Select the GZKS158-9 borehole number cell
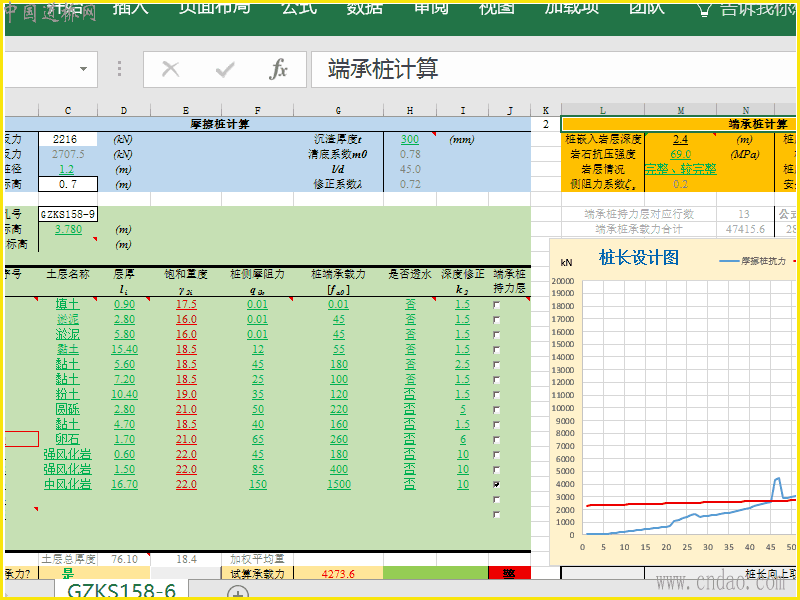 point(67,214)
